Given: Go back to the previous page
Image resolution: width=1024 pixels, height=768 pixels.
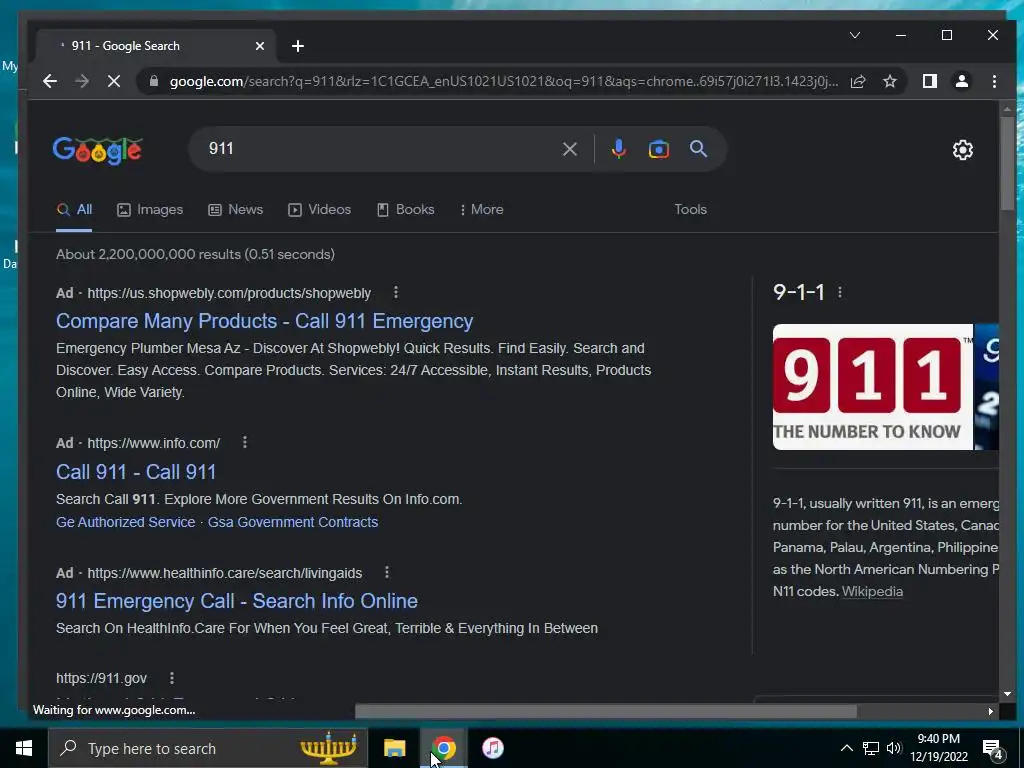Looking at the screenshot, I should pyautogui.click(x=50, y=81).
